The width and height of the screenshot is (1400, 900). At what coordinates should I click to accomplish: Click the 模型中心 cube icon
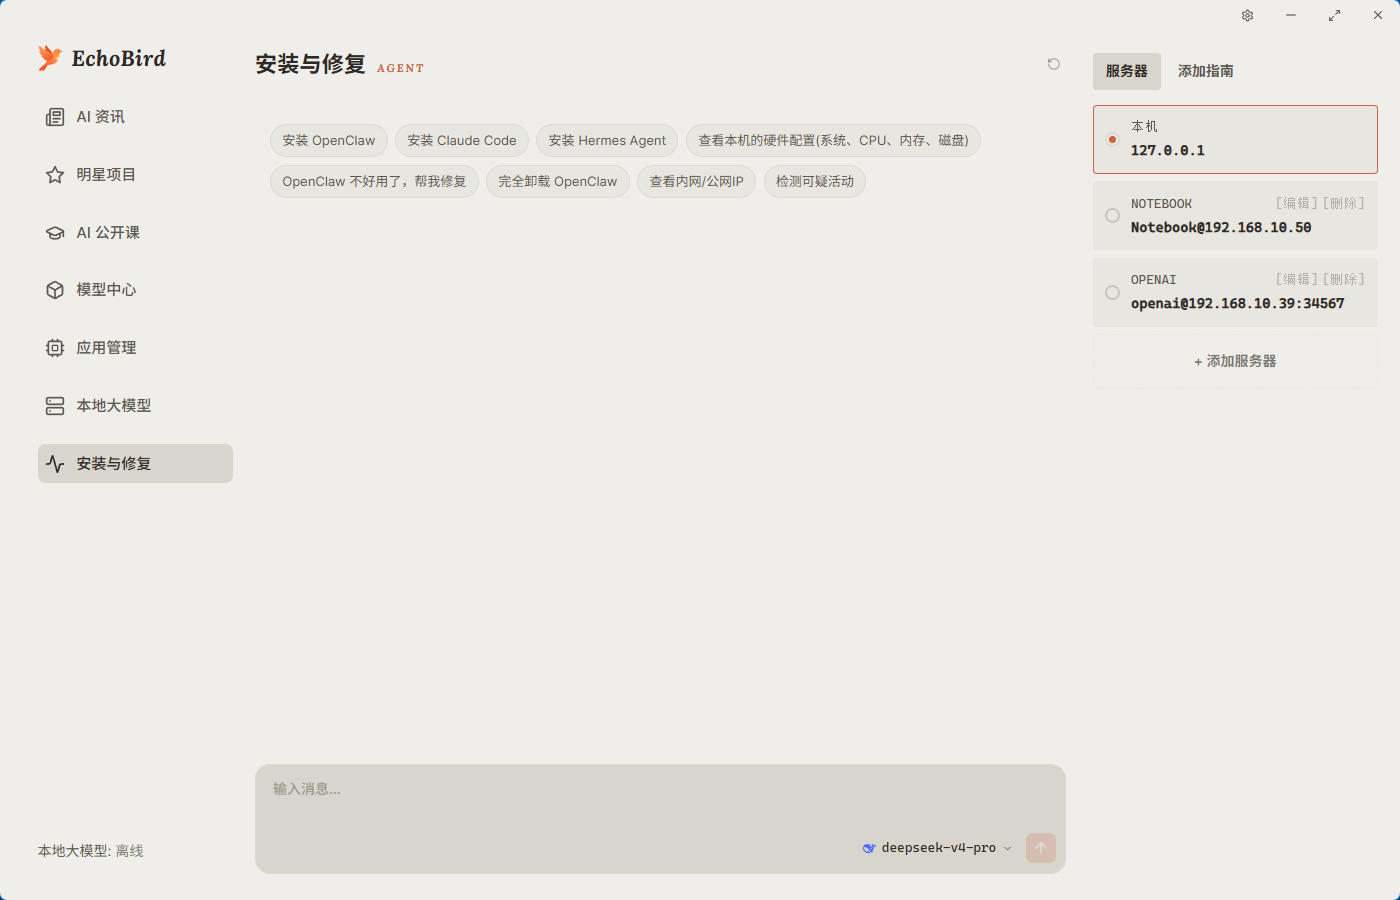click(55, 290)
